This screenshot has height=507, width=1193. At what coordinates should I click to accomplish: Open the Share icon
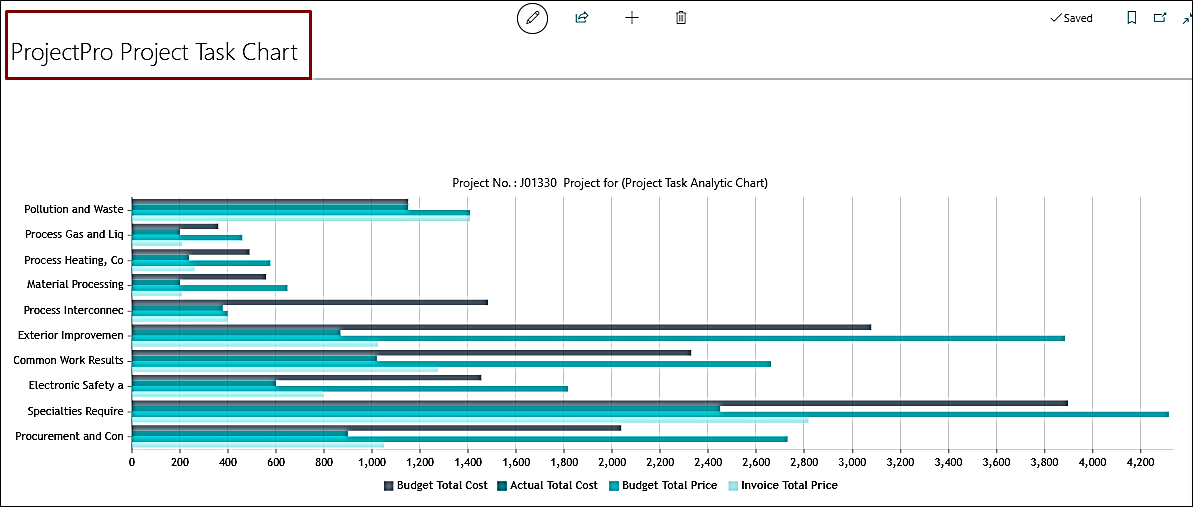(x=582, y=18)
